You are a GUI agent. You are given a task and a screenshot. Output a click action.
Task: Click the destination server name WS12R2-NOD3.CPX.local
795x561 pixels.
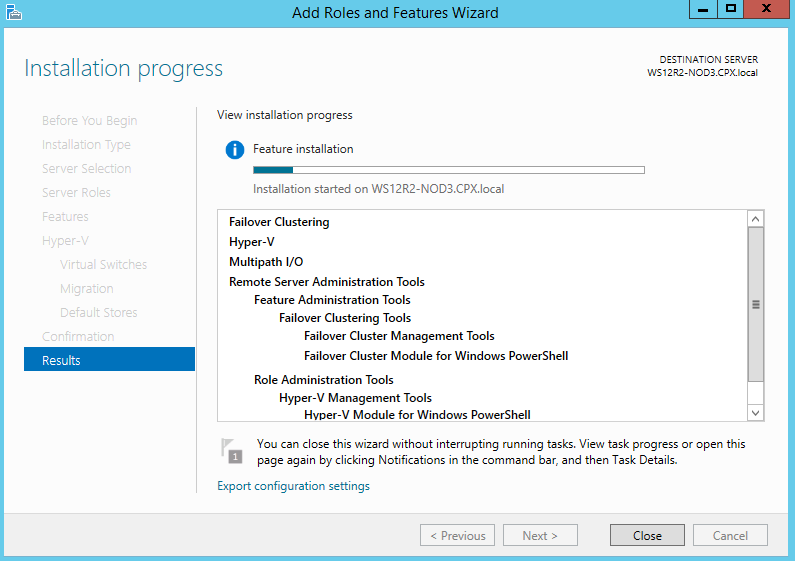[702, 73]
